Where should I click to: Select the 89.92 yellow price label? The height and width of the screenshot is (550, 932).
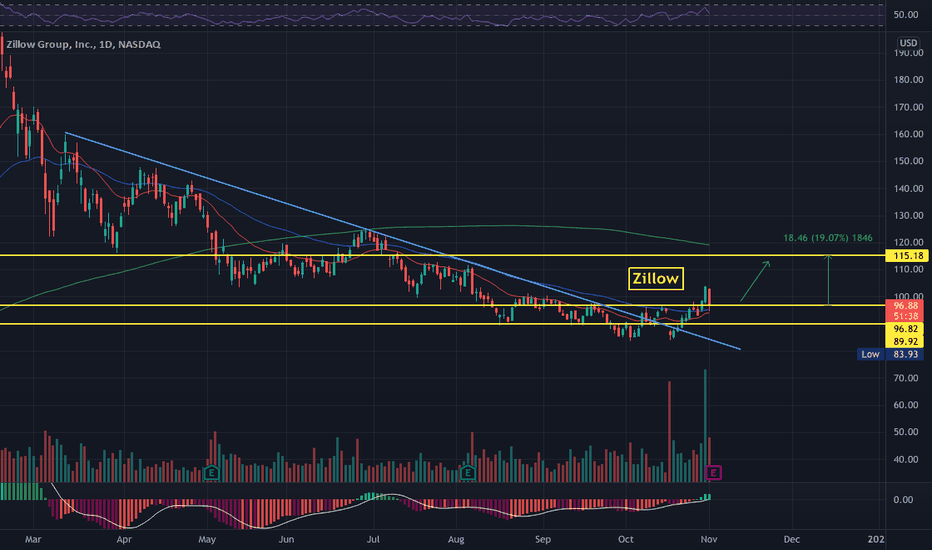[905, 341]
